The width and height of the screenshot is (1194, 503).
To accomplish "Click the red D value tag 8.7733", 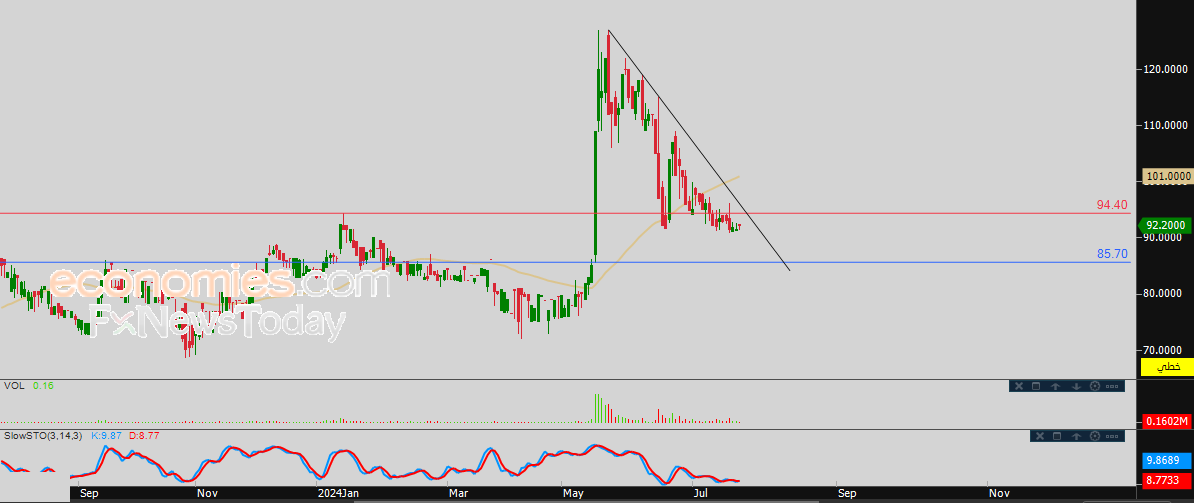I will pos(1166,480).
